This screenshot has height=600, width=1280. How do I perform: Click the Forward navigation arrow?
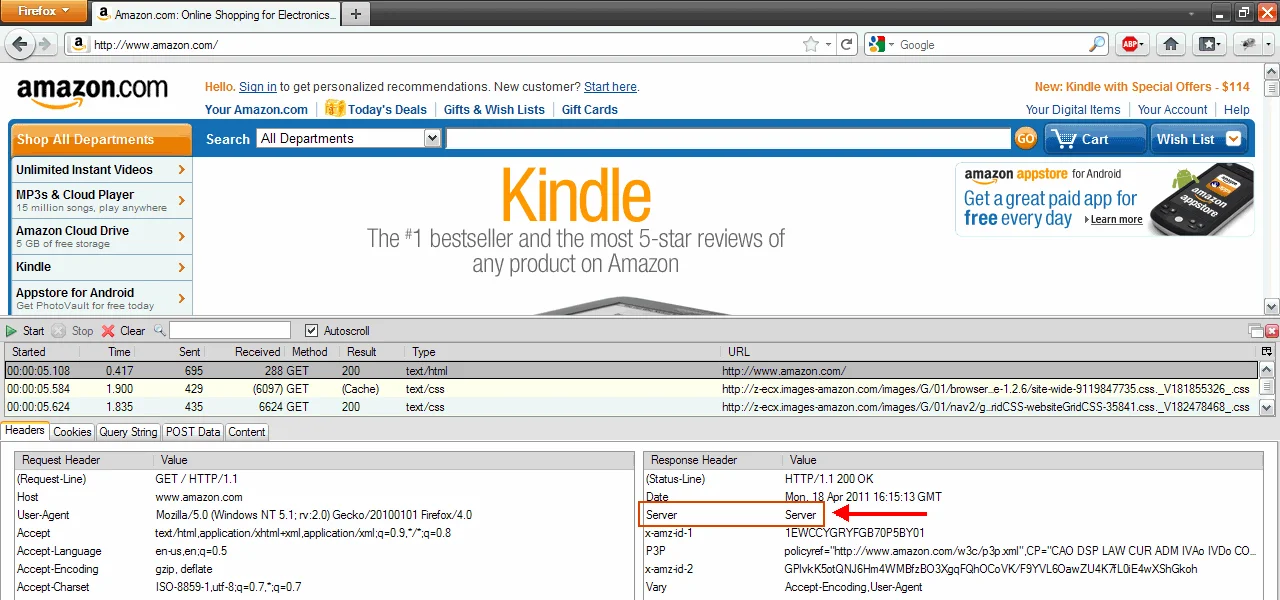coord(45,45)
